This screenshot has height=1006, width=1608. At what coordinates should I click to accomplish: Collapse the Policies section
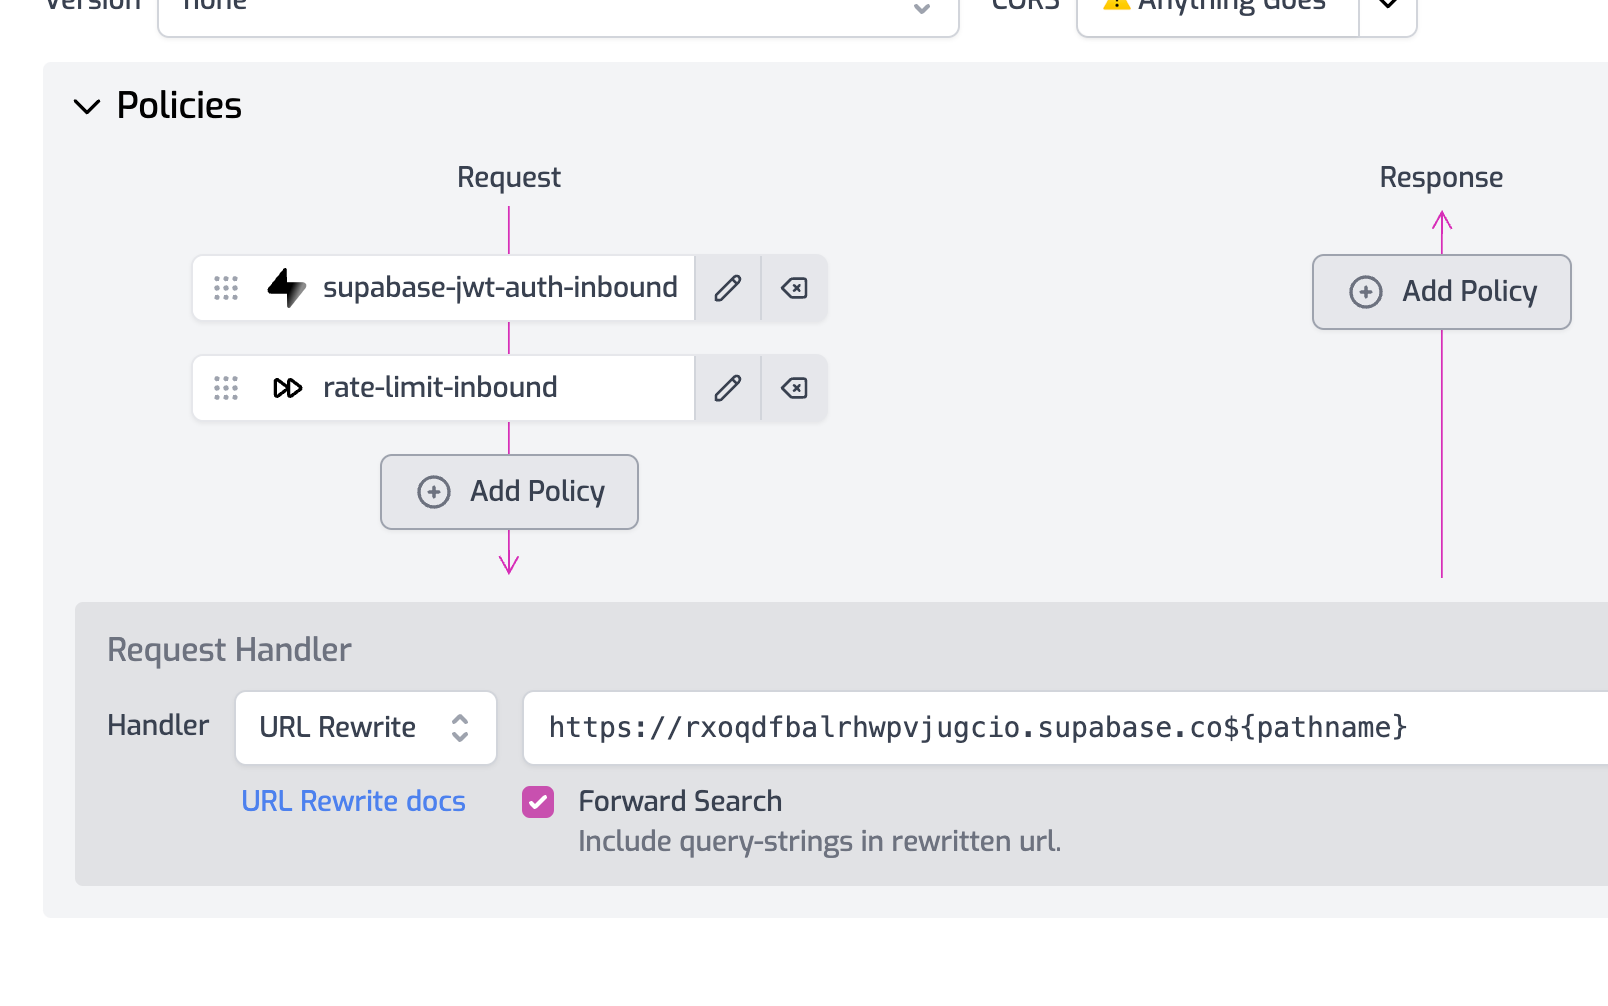tap(88, 106)
